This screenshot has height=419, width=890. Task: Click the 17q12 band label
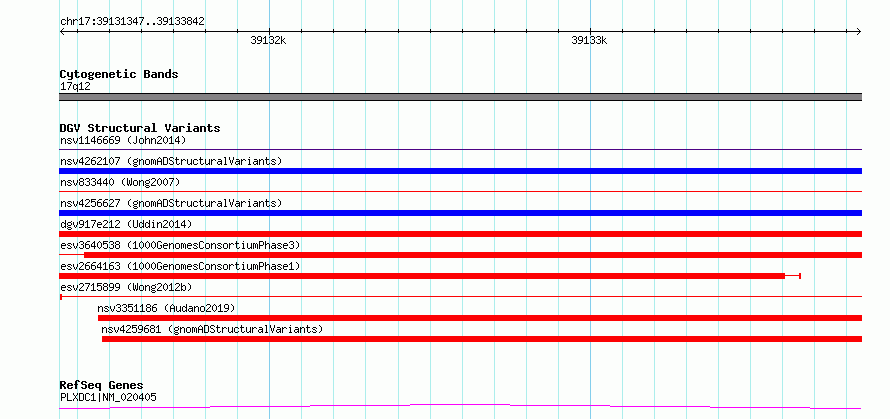(75, 86)
